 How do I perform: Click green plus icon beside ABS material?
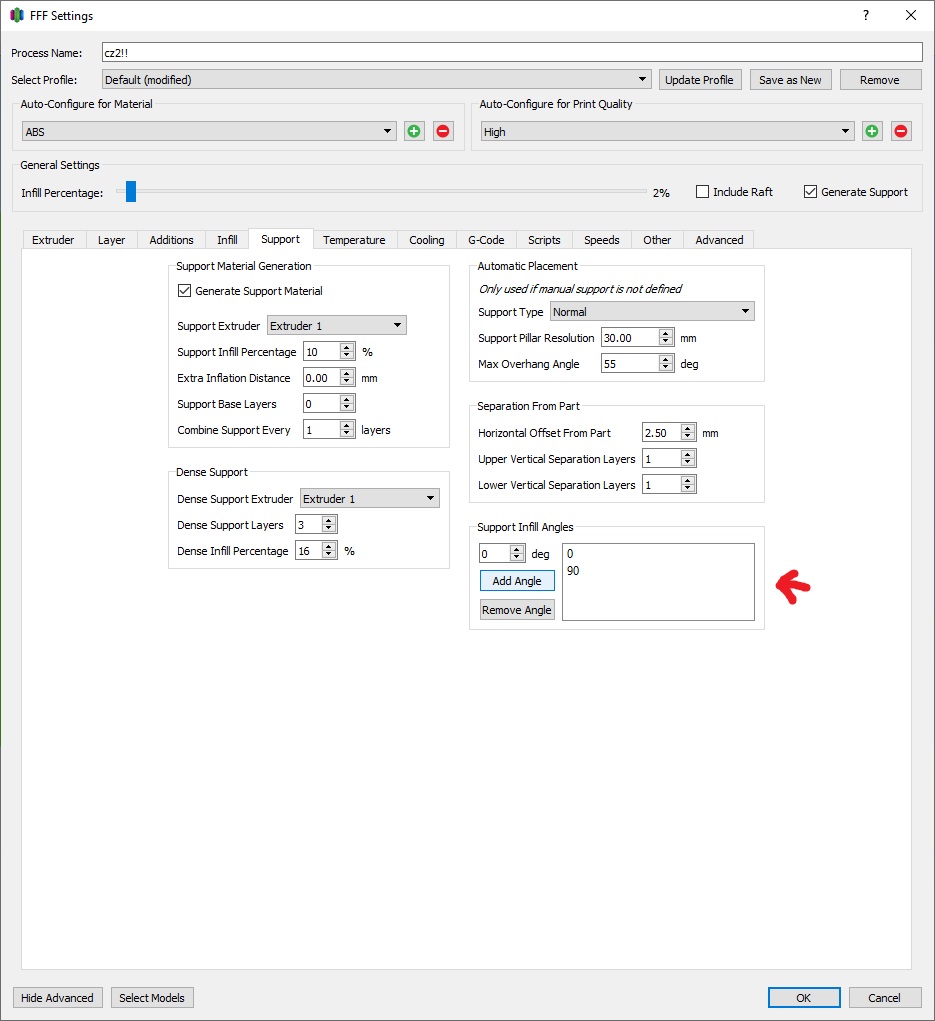click(413, 131)
